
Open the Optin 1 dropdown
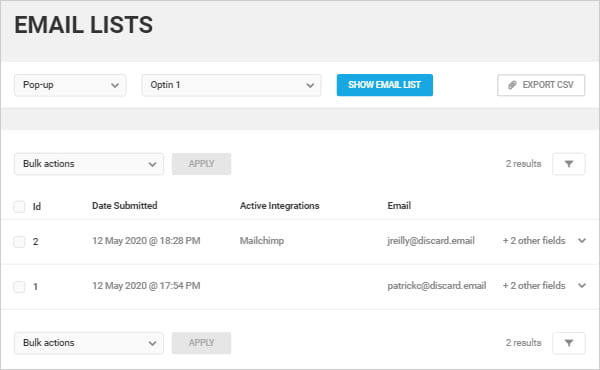tap(231, 85)
